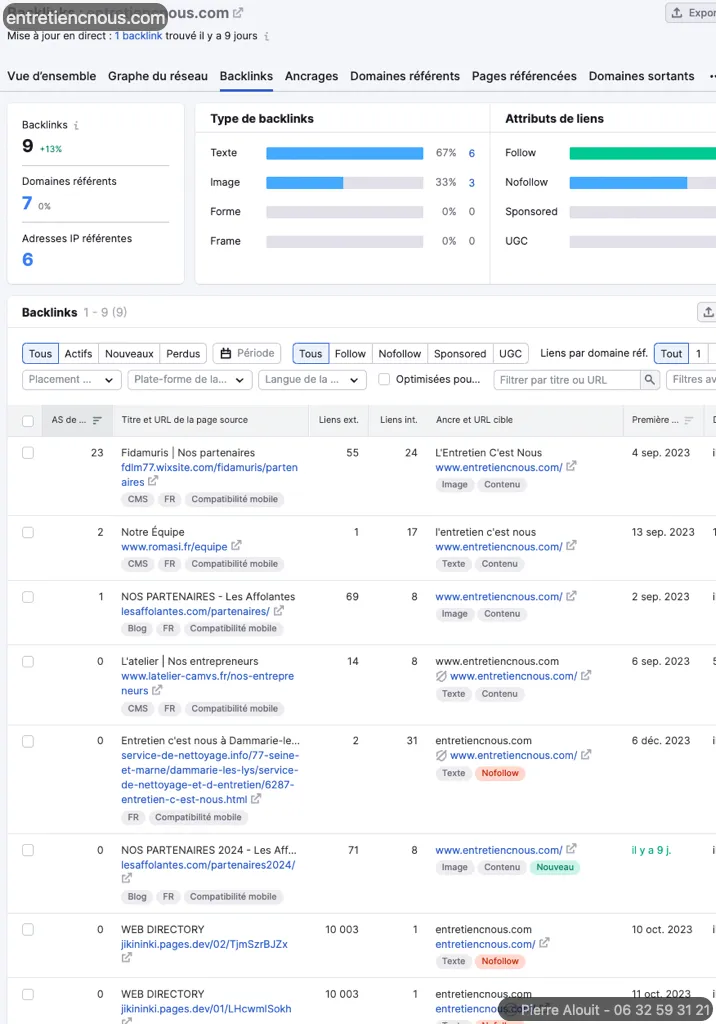The image size is (716, 1024).
Task: Open the Plate-forme de la dropdown
Action: [x=189, y=380]
